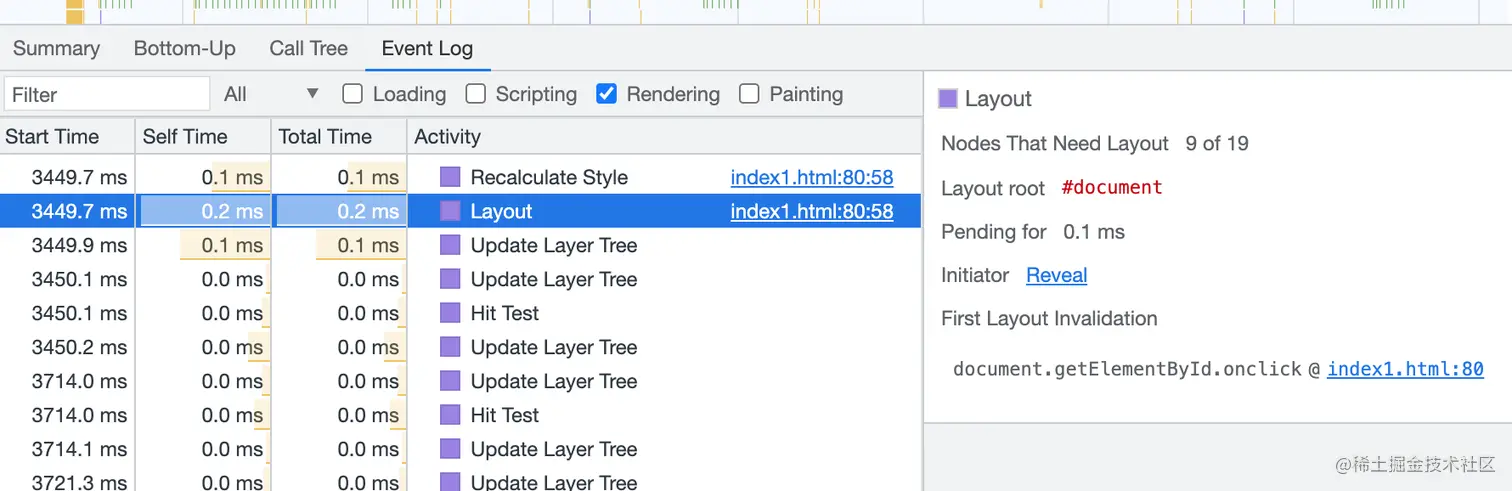The height and width of the screenshot is (491, 1512).
Task: Click the #document layout root value
Action: pyautogui.click(x=1112, y=187)
